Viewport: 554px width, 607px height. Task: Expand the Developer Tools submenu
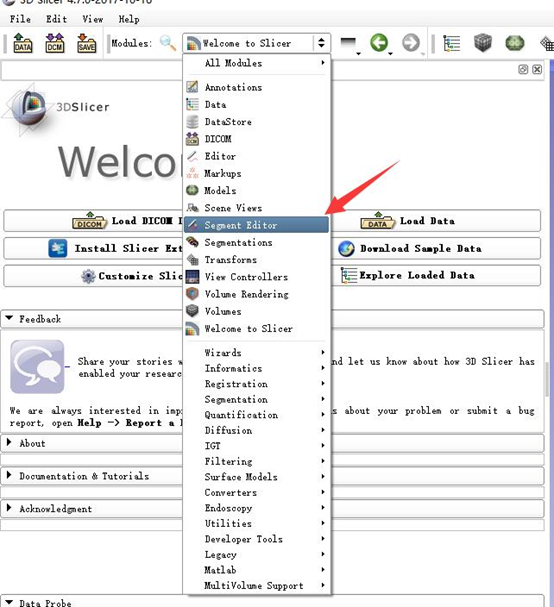(257, 539)
